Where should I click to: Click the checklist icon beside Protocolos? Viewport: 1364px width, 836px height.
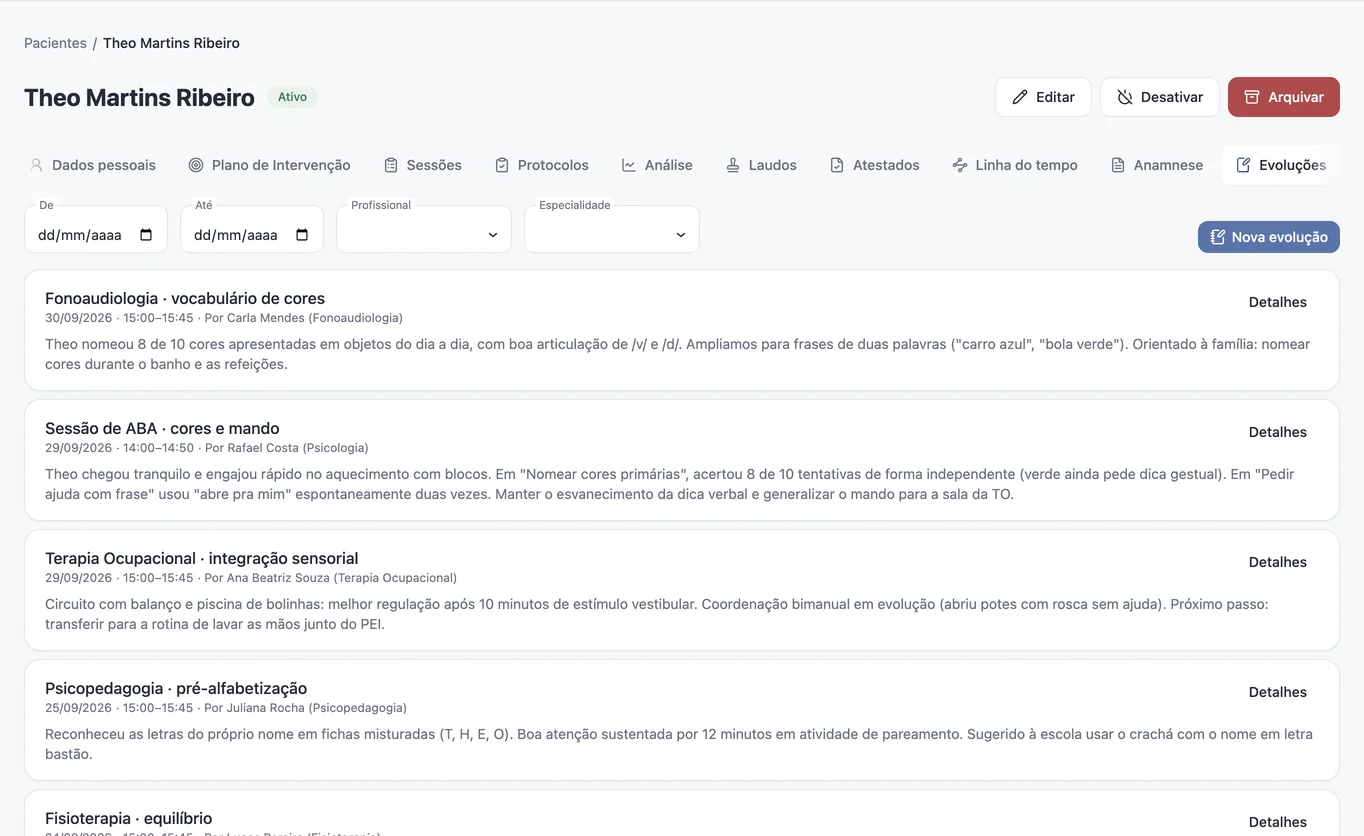click(x=502, y=165)
